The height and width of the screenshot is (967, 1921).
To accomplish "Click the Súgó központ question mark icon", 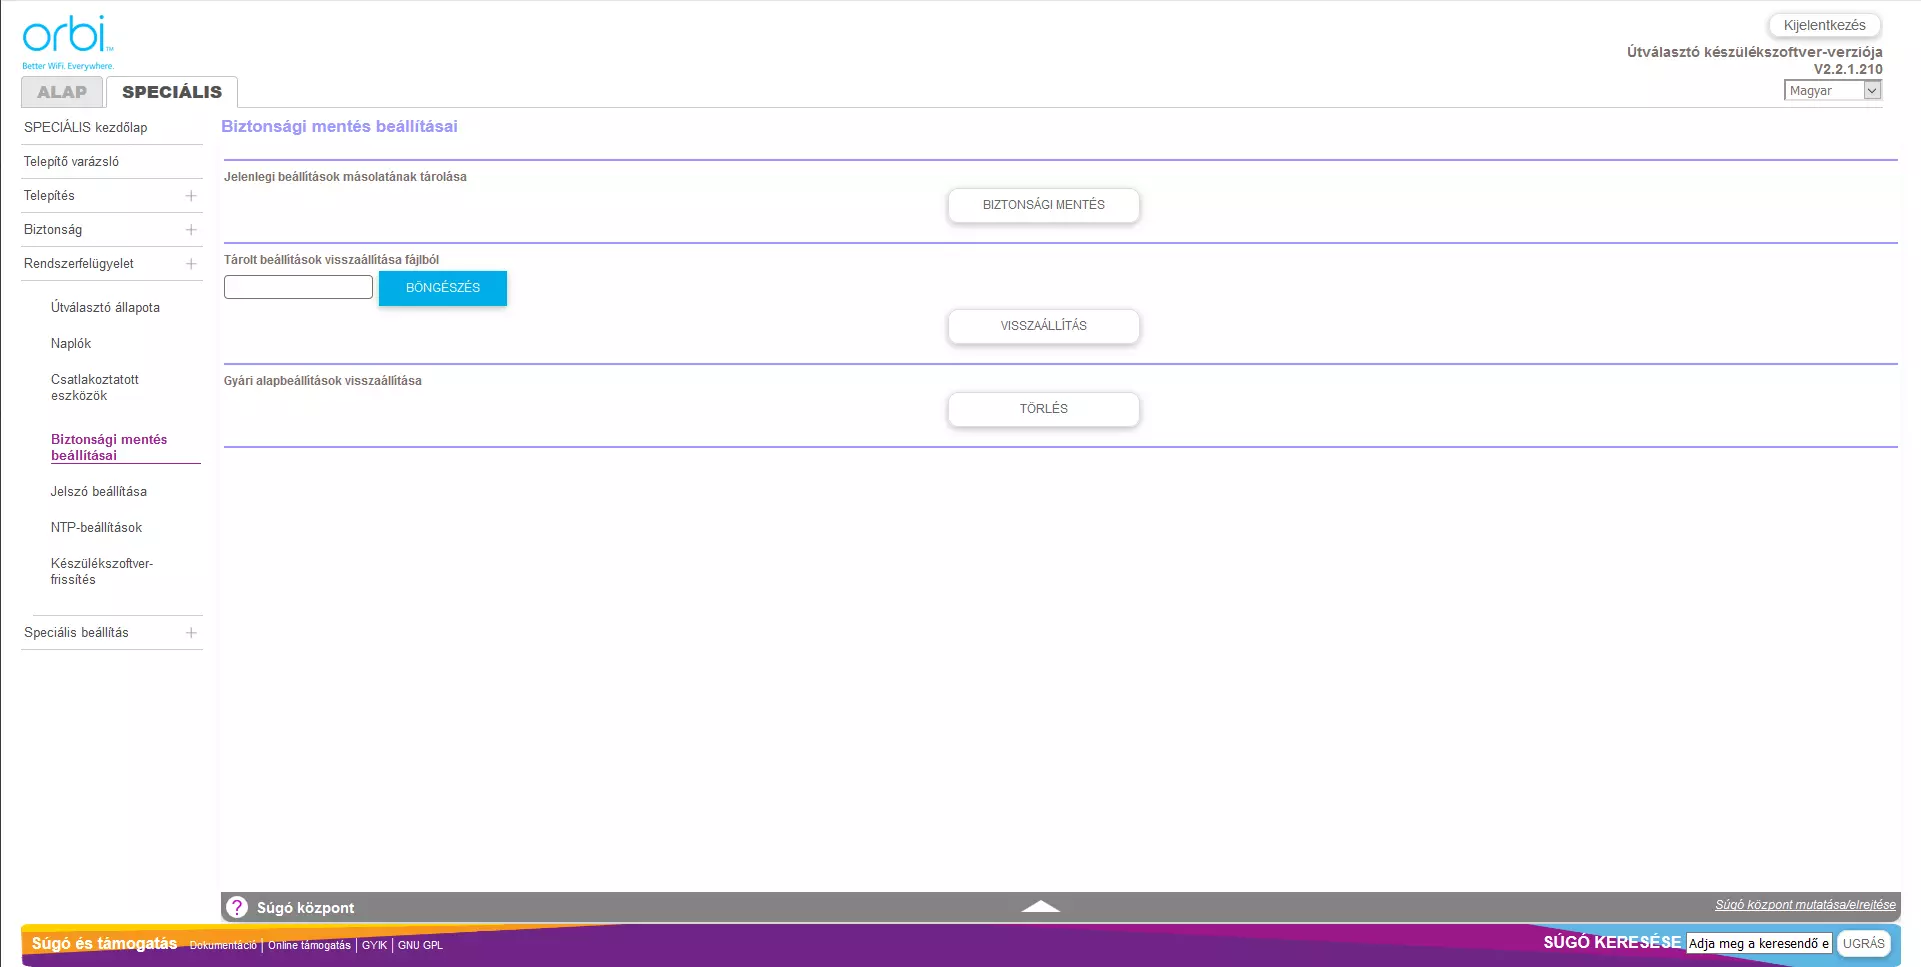I will tap(237, 907).
